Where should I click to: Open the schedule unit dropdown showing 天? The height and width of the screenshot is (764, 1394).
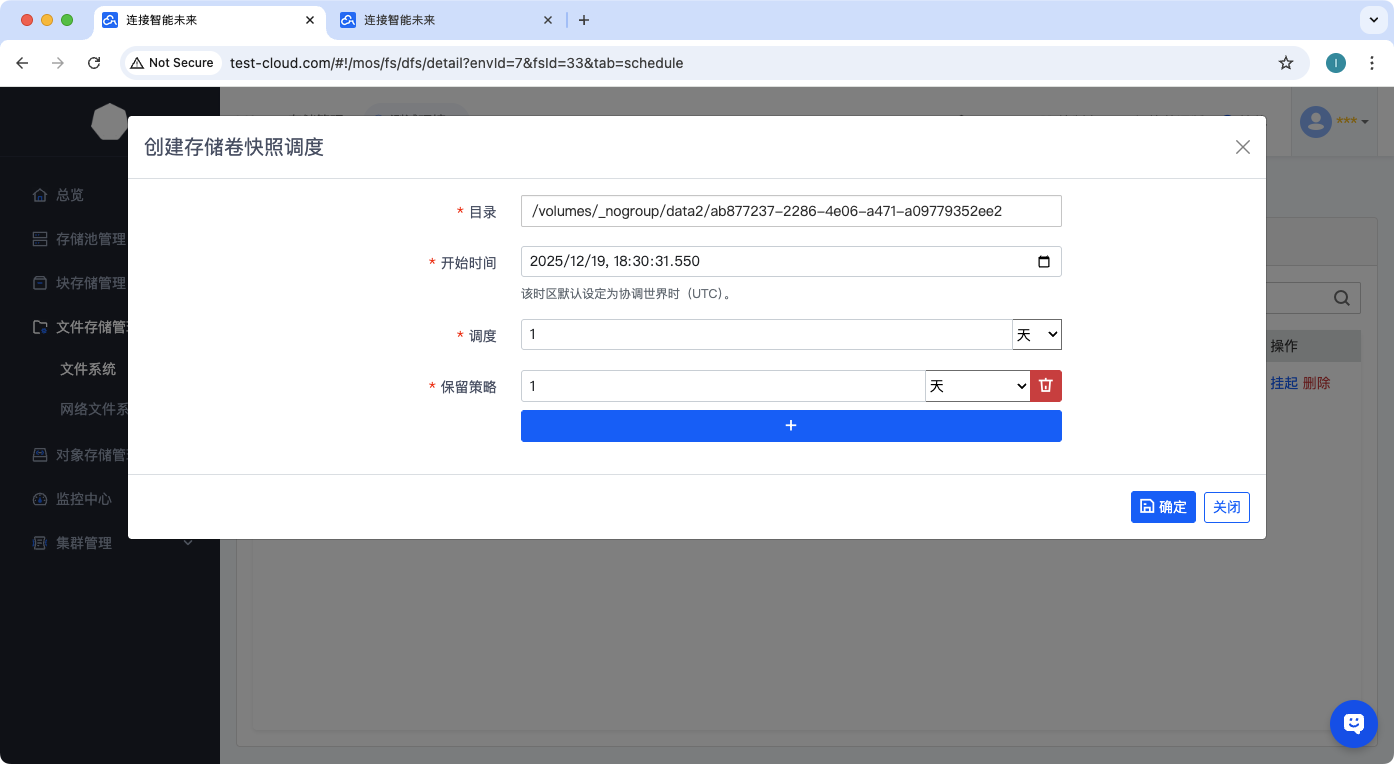coord(1037,335)
